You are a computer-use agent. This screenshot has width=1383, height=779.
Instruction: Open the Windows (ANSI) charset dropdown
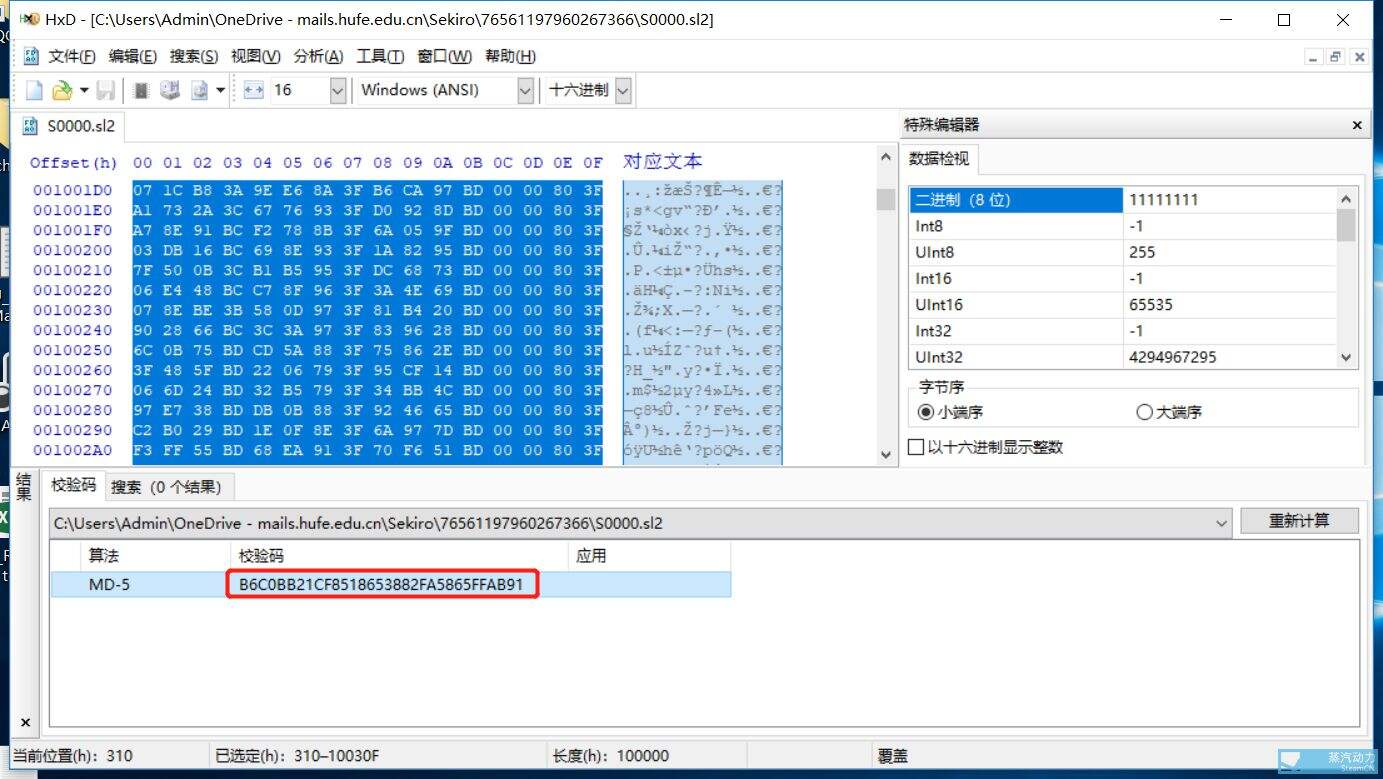[525, 90]
